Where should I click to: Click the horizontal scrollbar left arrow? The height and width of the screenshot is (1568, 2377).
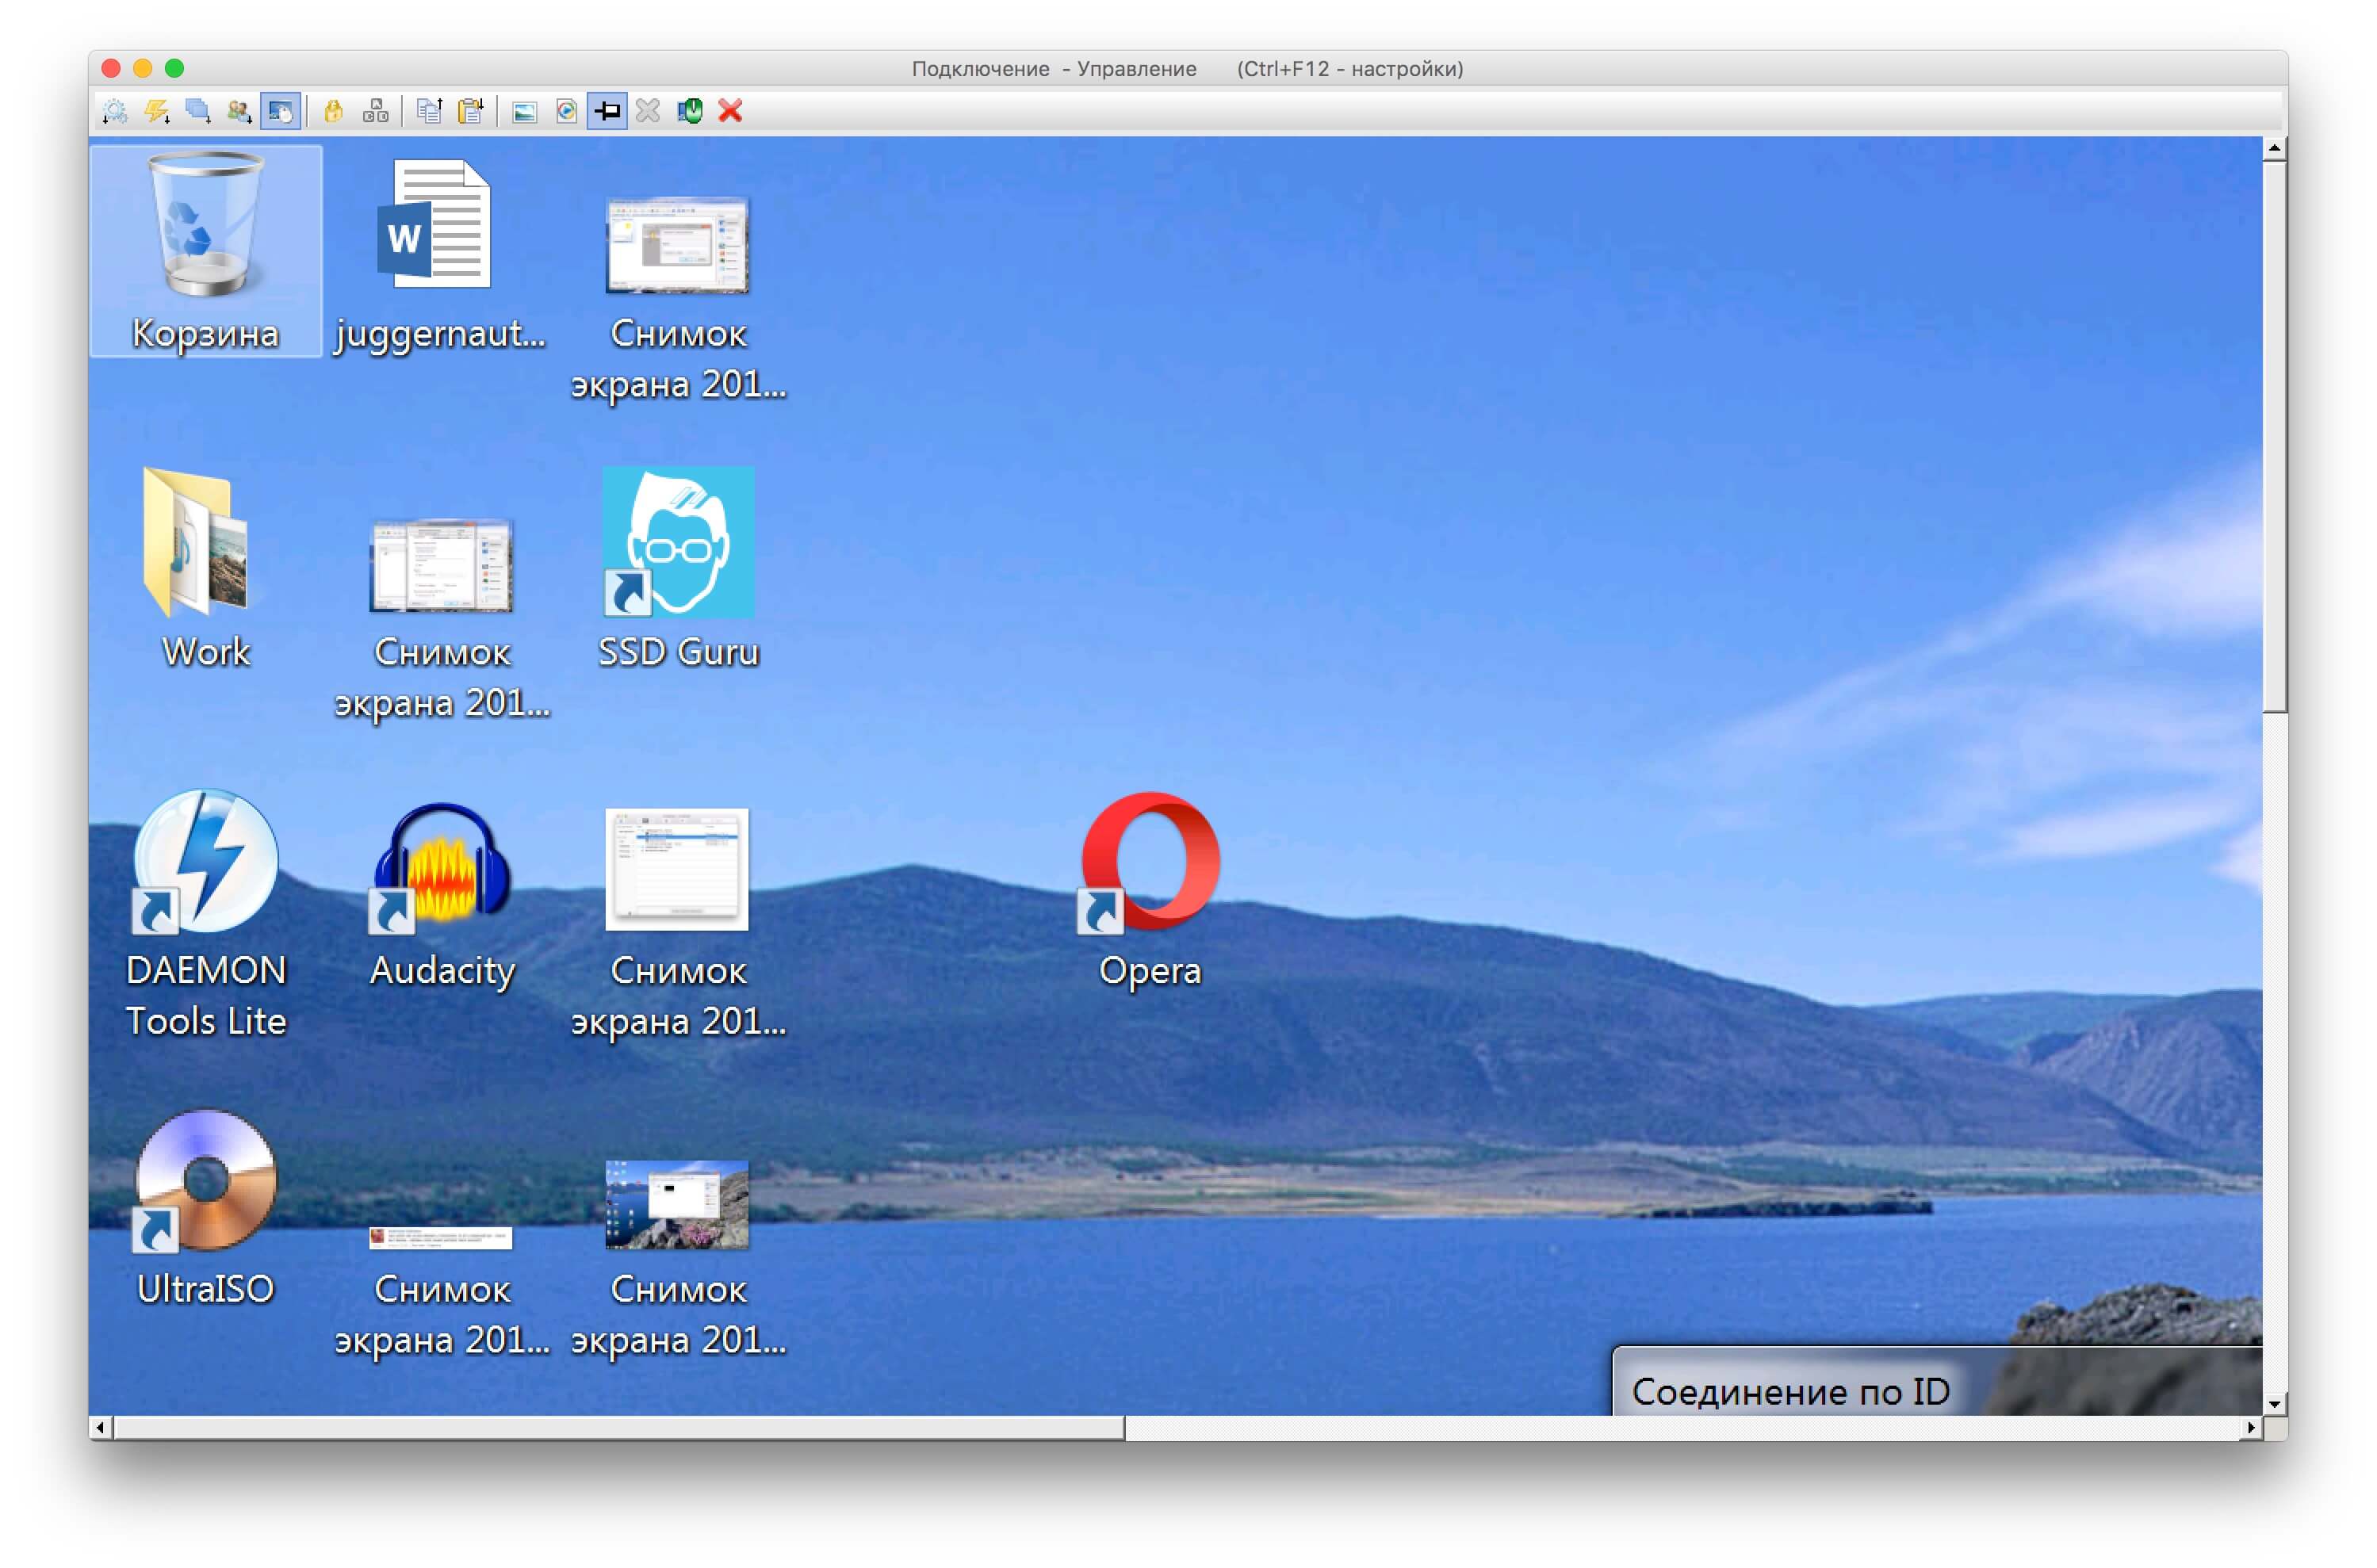click(100, 1428)
